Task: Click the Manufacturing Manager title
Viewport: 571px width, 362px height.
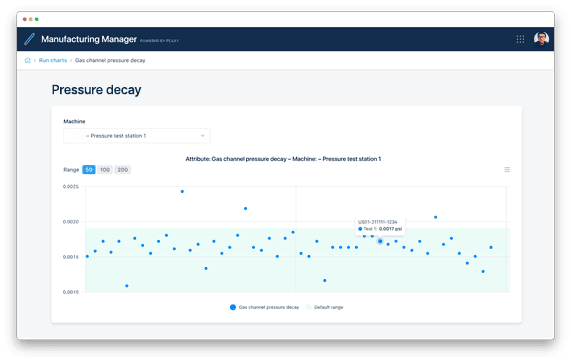Action: (89, 39)
